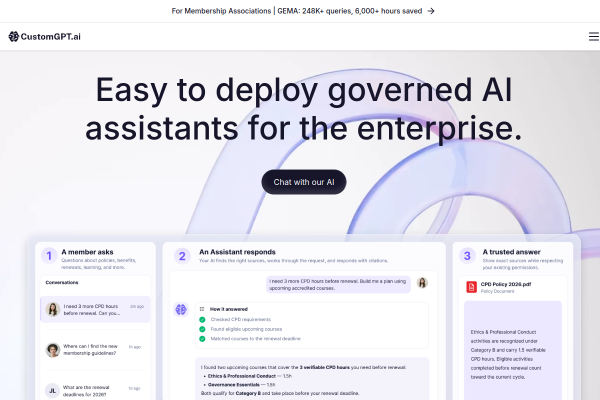Click the 'Governance Essentials' course bullet
The height and width of the screenshot is (400, 600).
tap(239, 385)
